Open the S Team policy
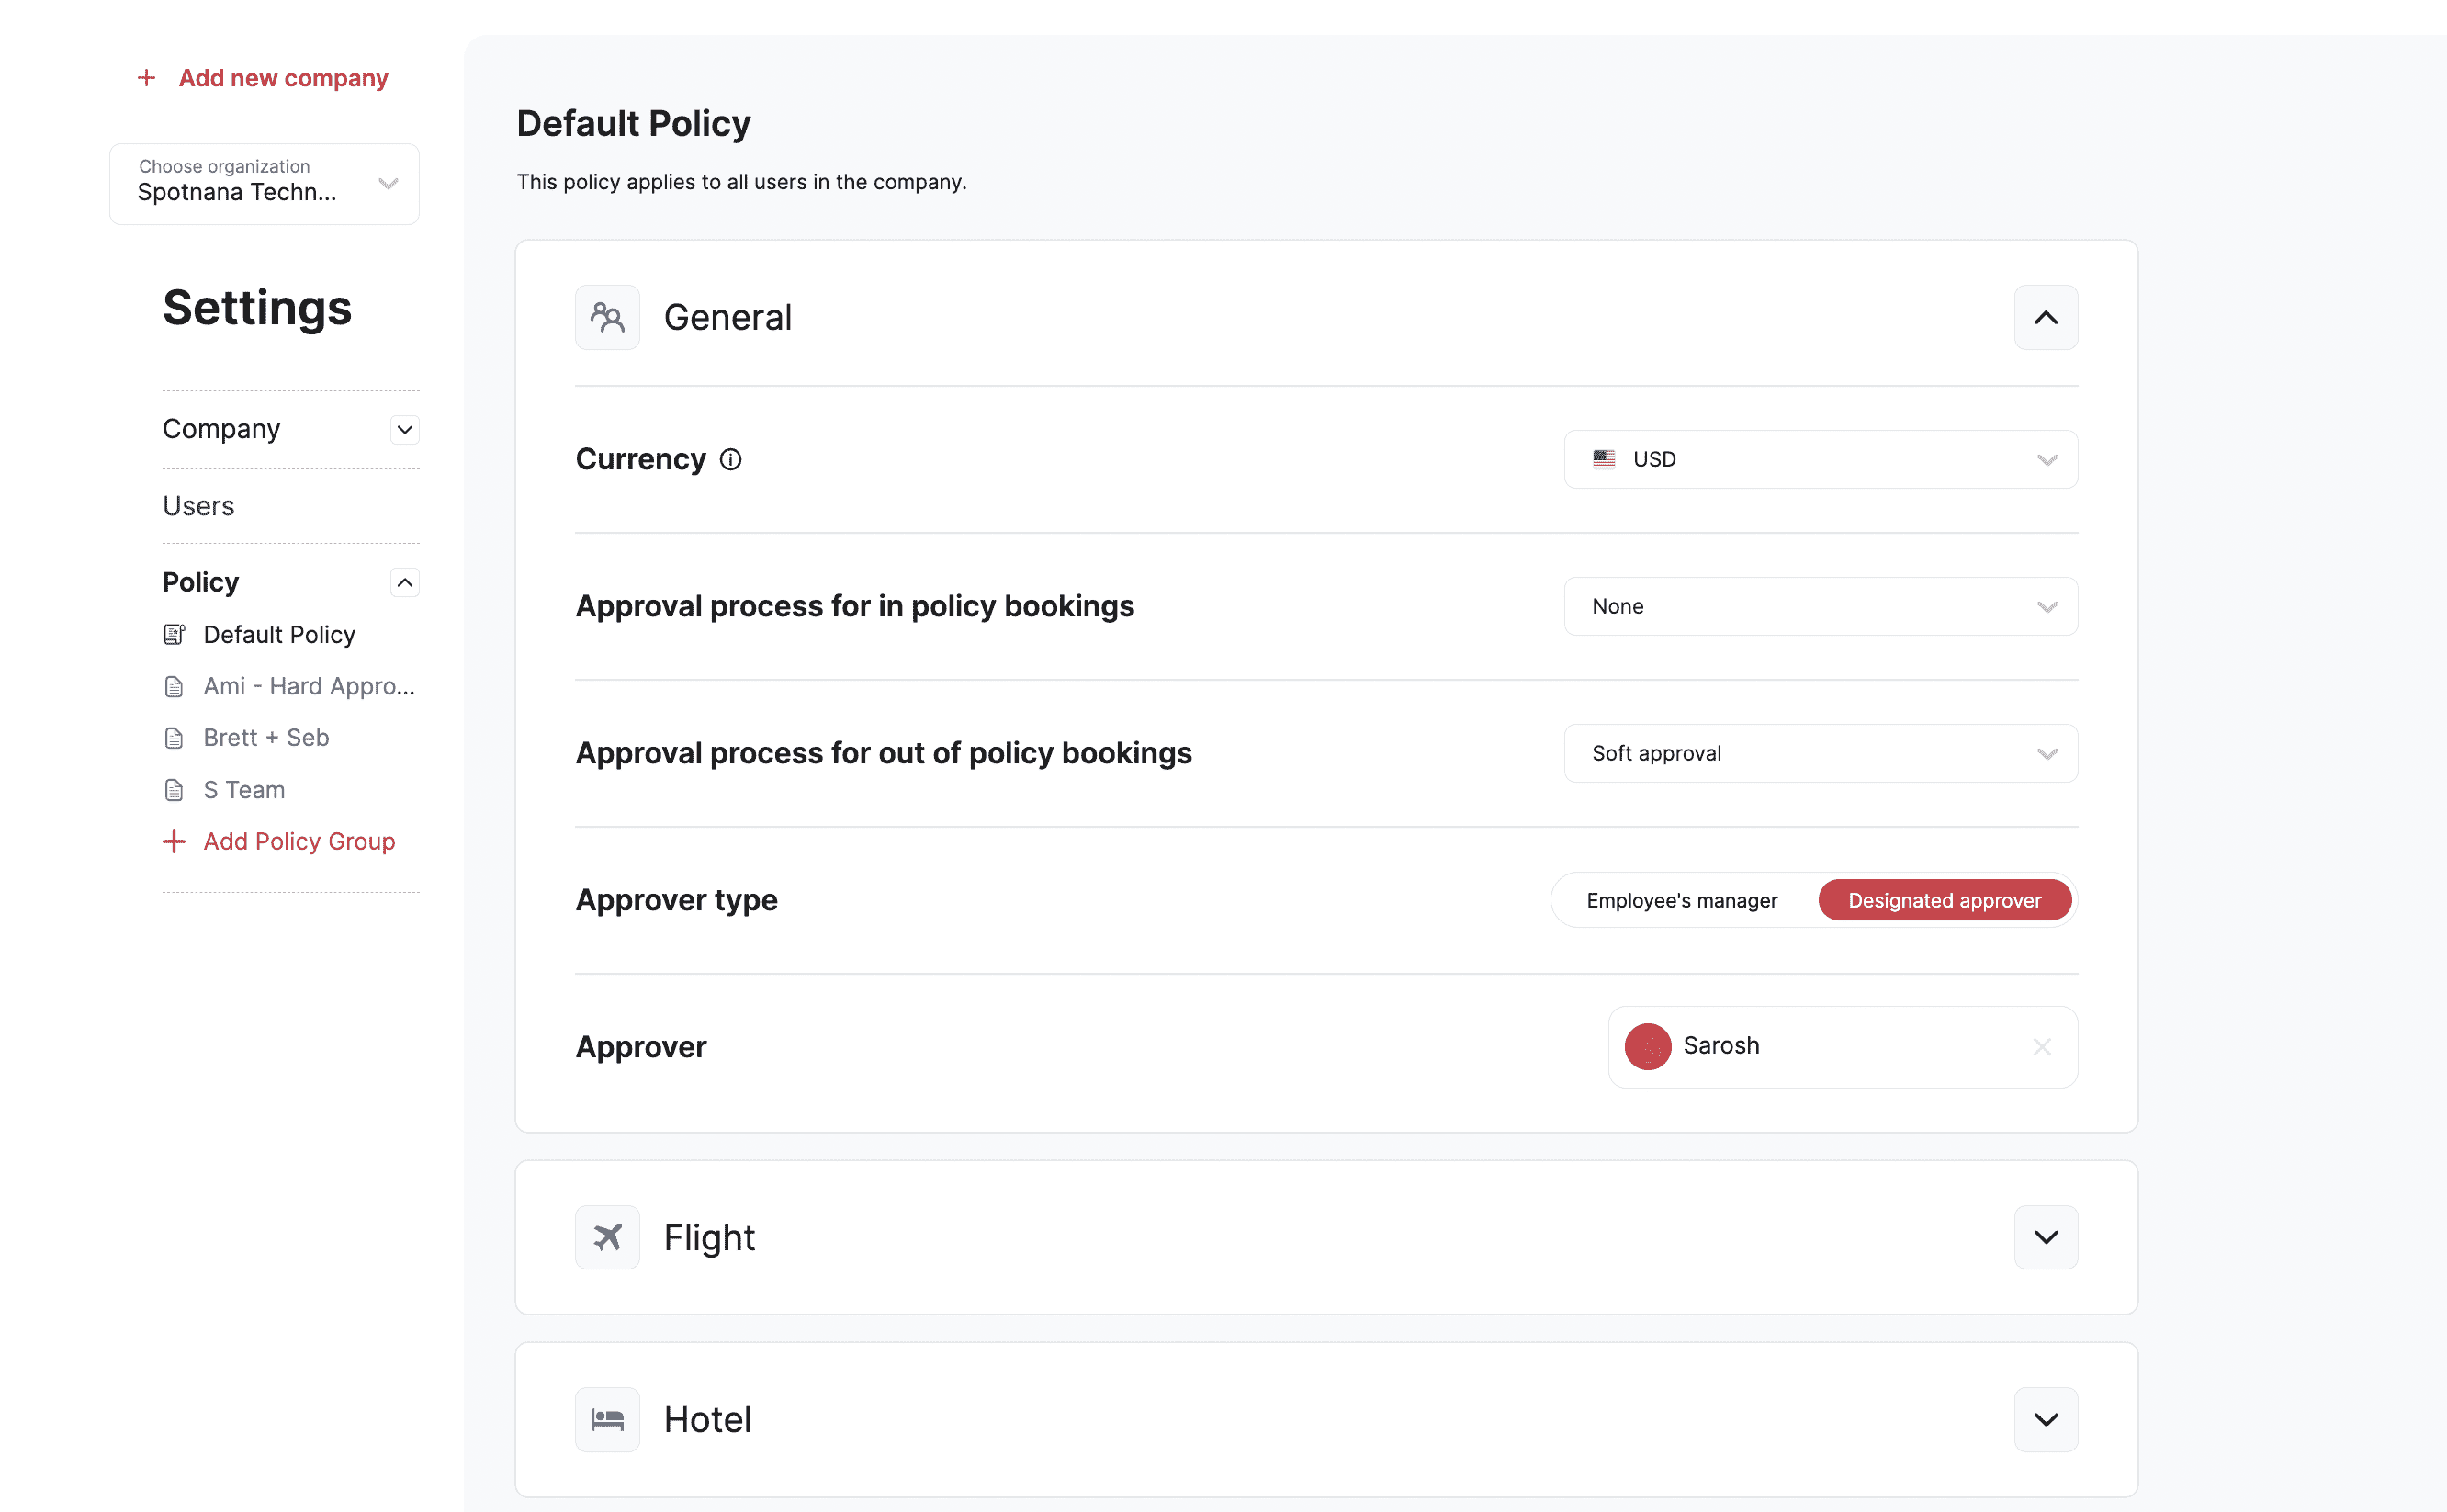The width and height of the screenshot is (2447, 1512). coord(244,790)
